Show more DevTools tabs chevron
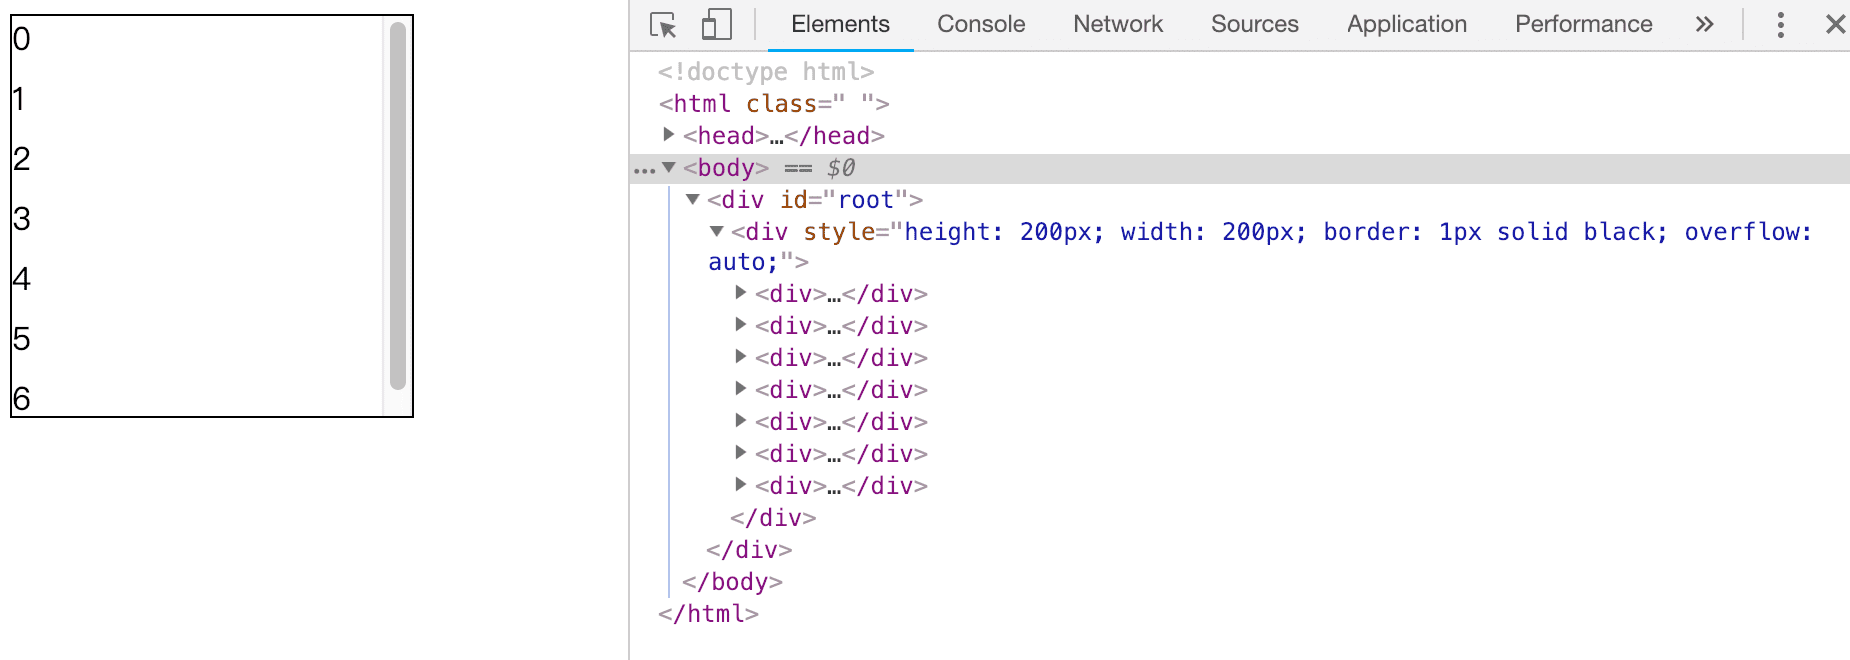Viewport: 1850px width, 660px height. click(1705, 25)
